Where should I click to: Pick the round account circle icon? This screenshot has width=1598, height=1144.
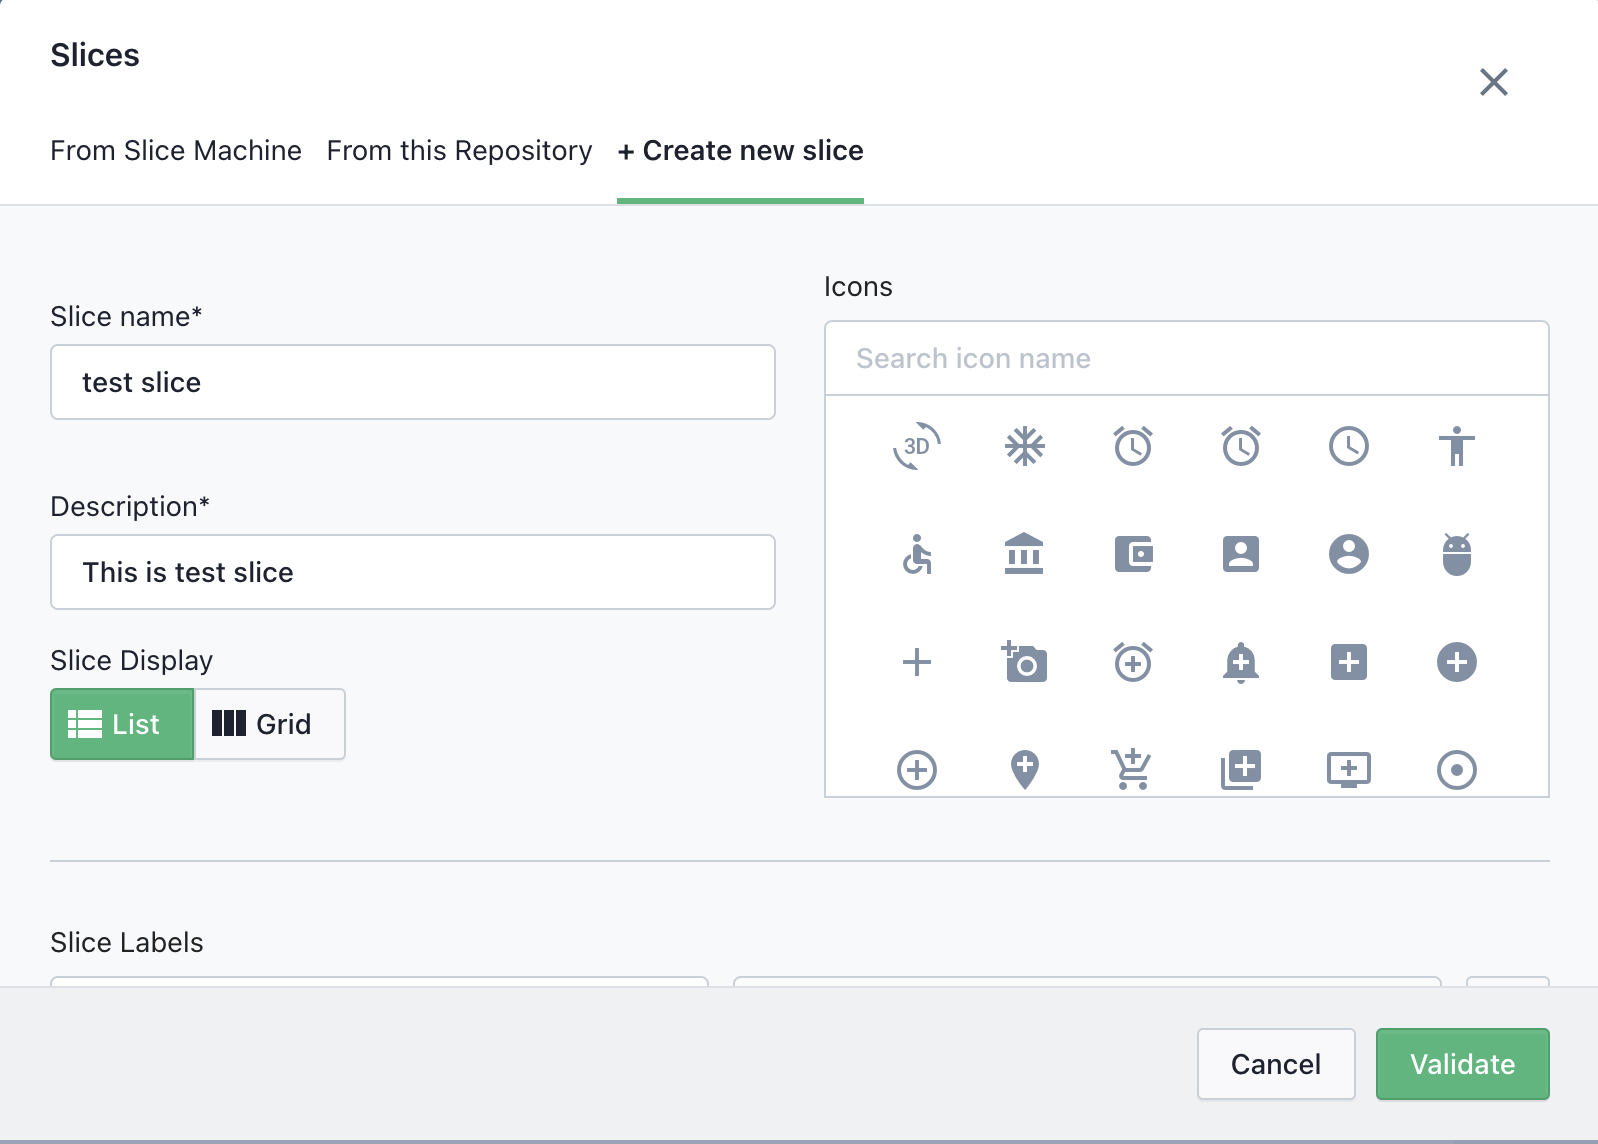coord(1348,554)
